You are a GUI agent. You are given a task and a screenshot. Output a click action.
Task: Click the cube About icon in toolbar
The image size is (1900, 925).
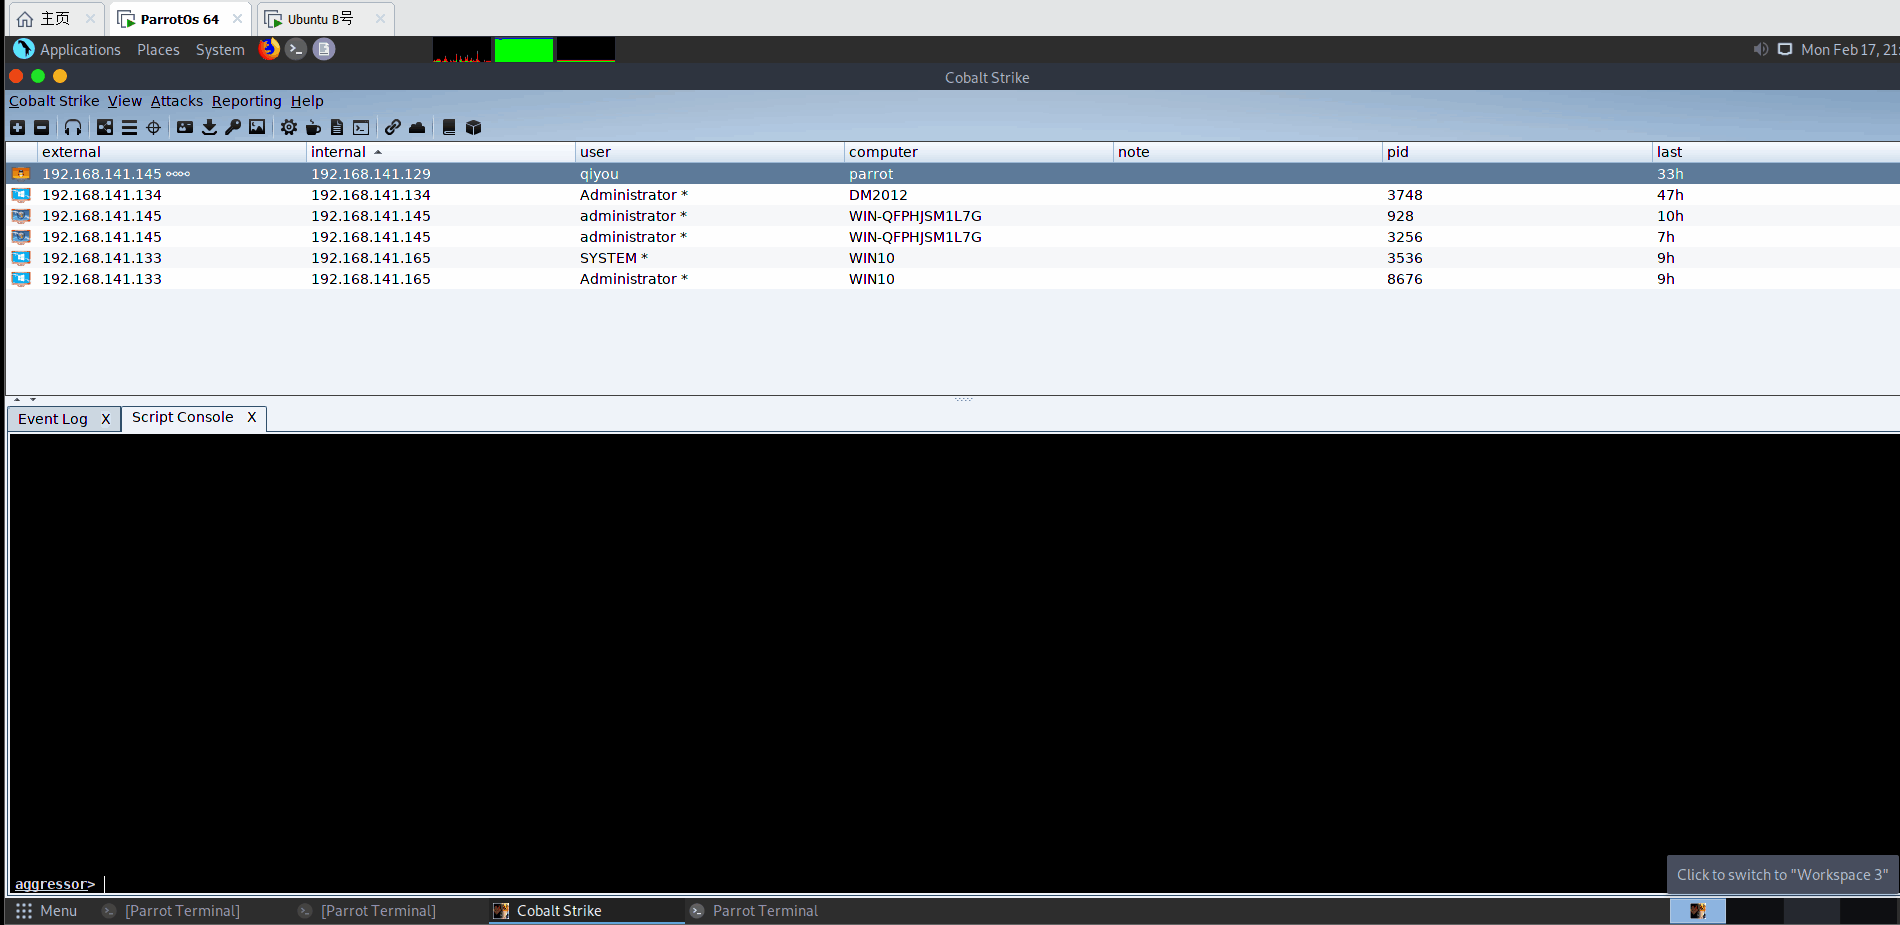coord(473,127)
